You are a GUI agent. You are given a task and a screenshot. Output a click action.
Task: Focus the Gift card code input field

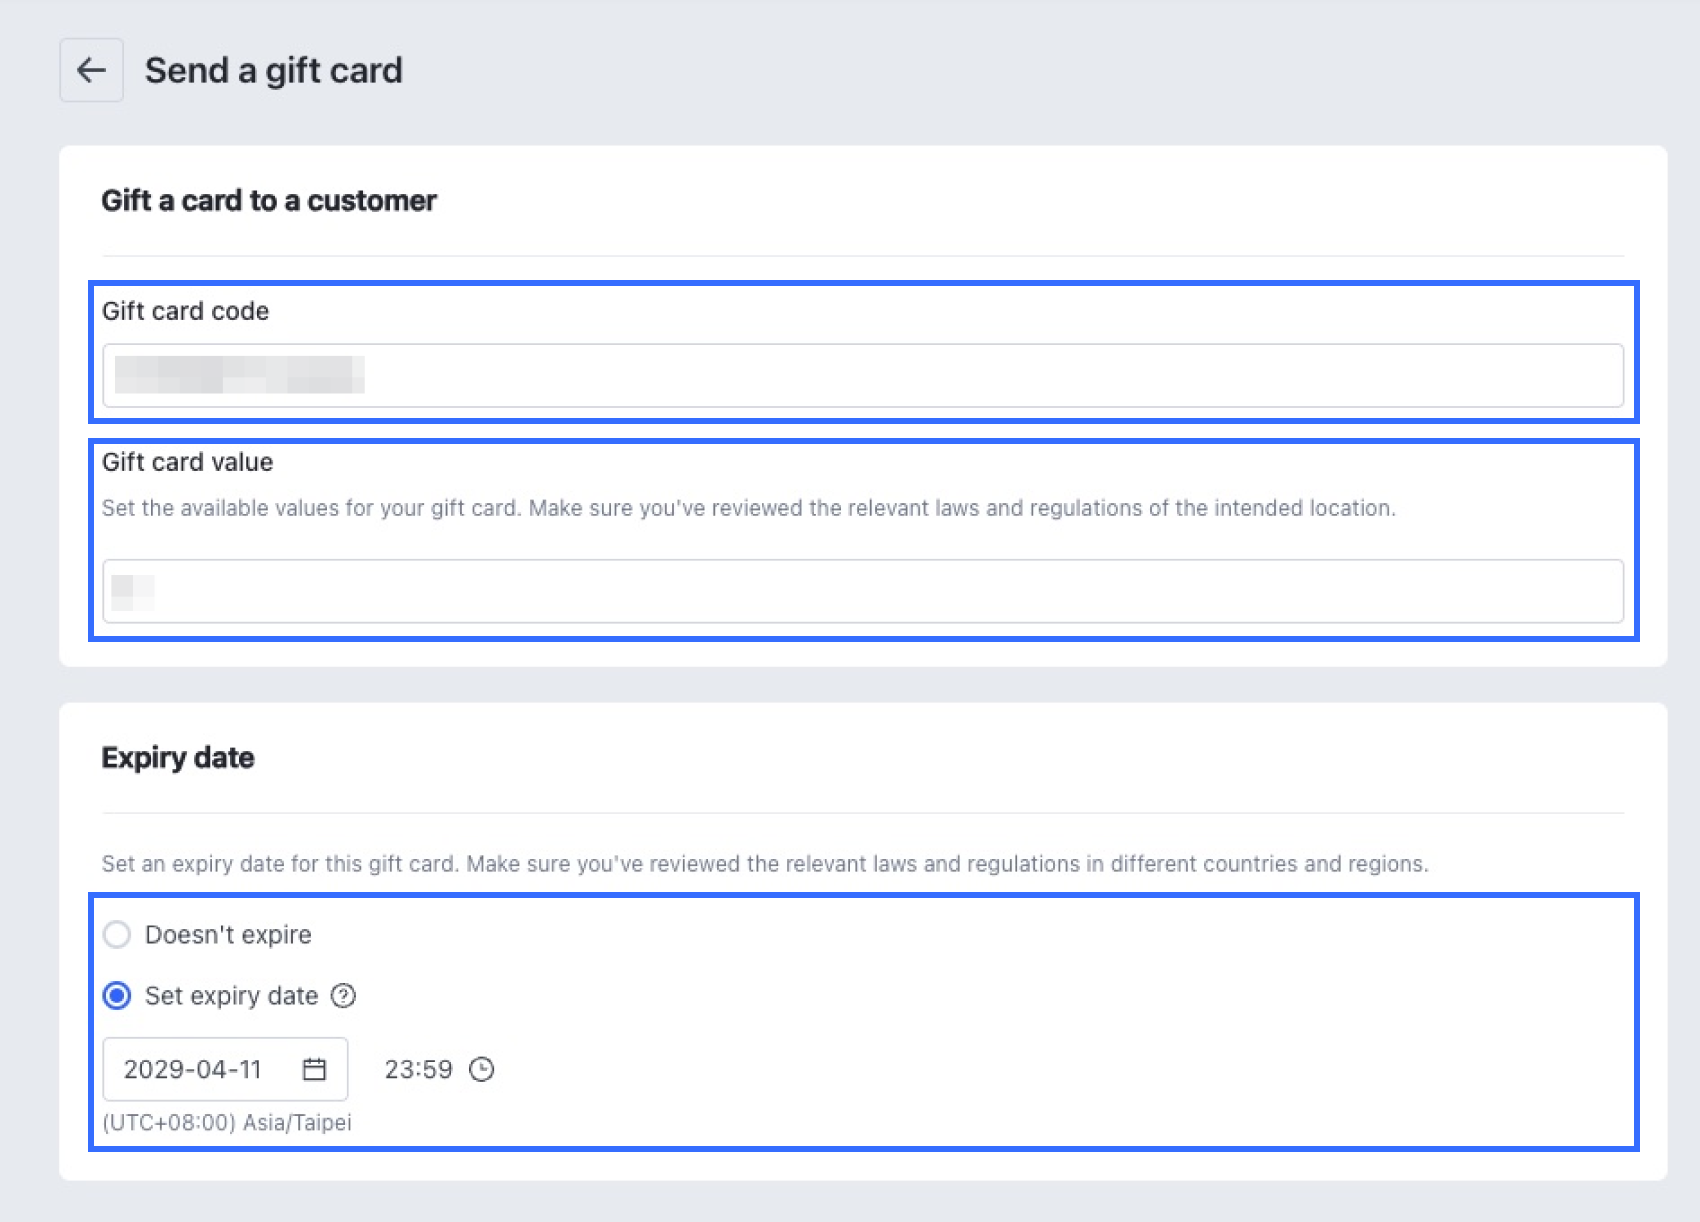click(x=862, y=376)
